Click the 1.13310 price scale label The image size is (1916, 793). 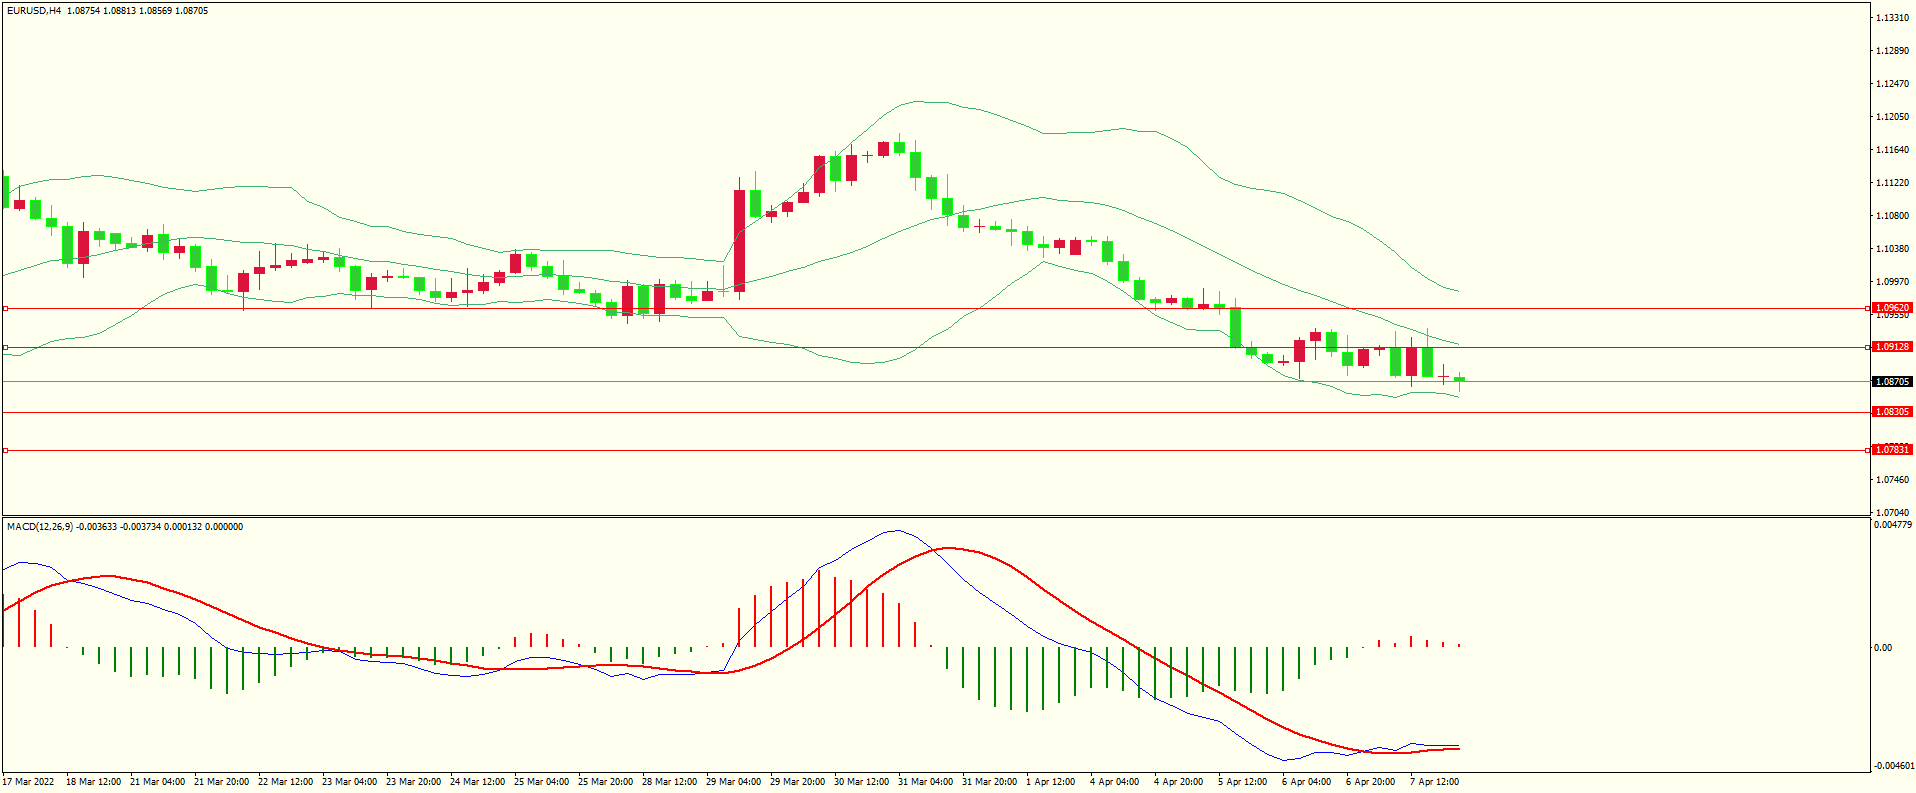pos(1892,18)
